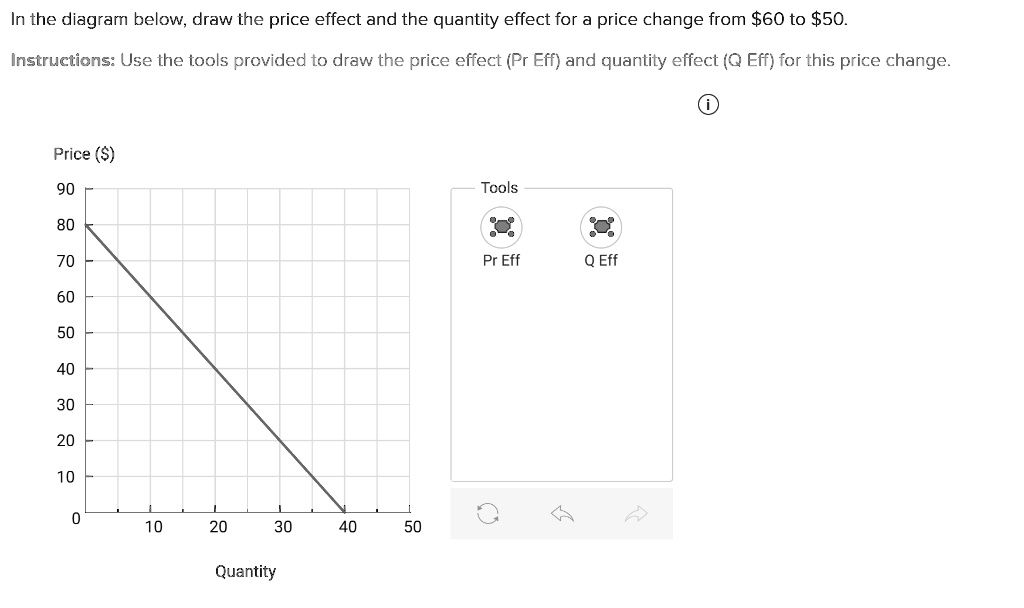Image resolution: width=1024 pixels, height=608 pixels.
Task: Click the Q Eff label under its icon
Action: [601, 260]
